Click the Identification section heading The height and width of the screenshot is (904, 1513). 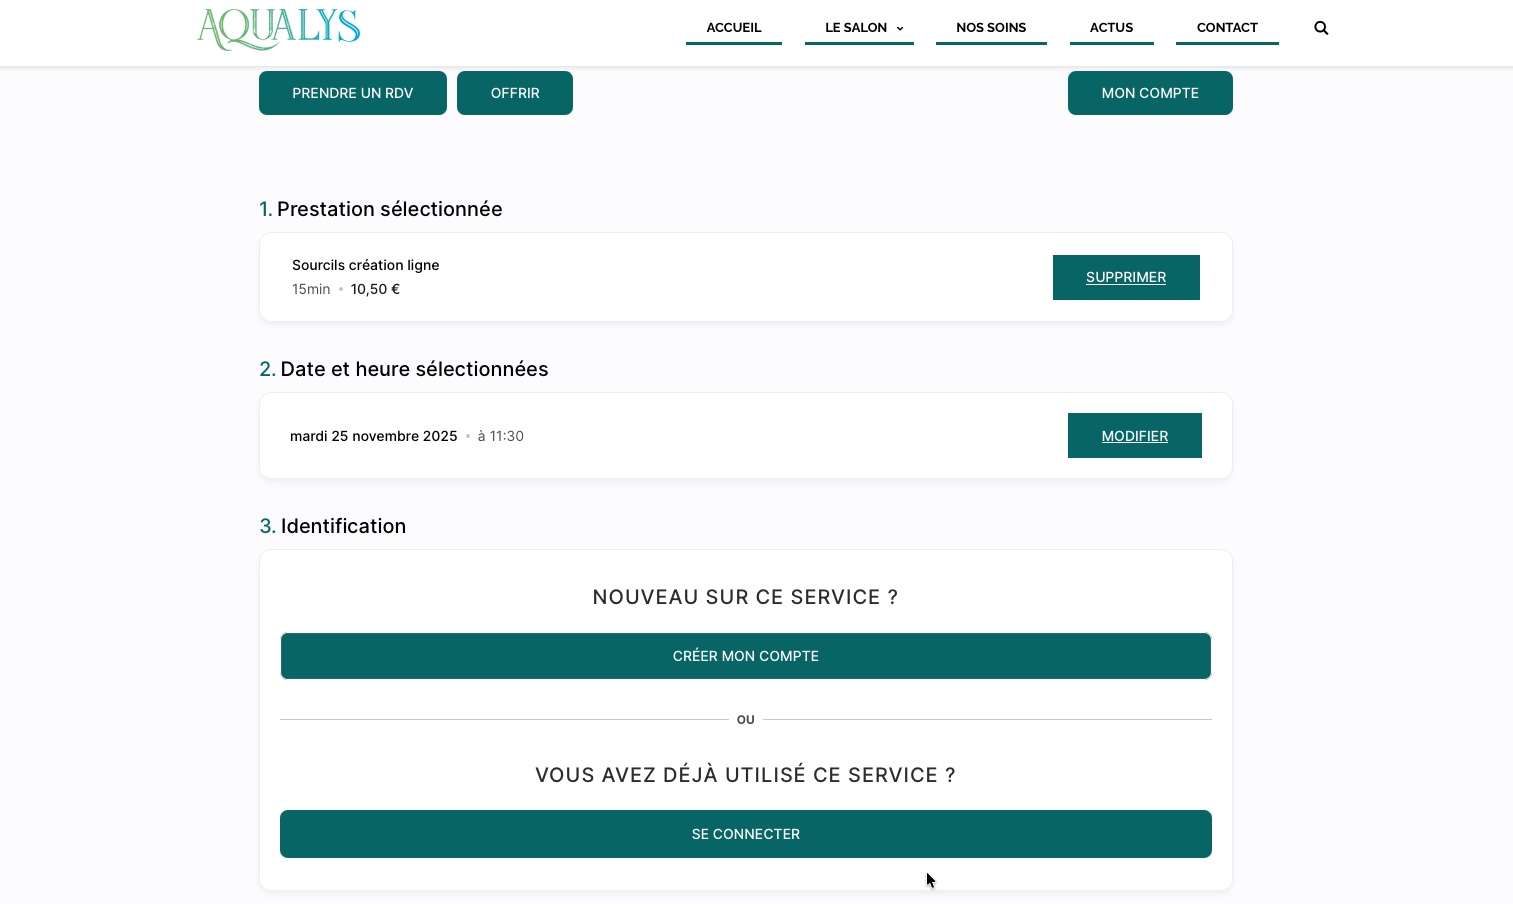coord(342,526)
